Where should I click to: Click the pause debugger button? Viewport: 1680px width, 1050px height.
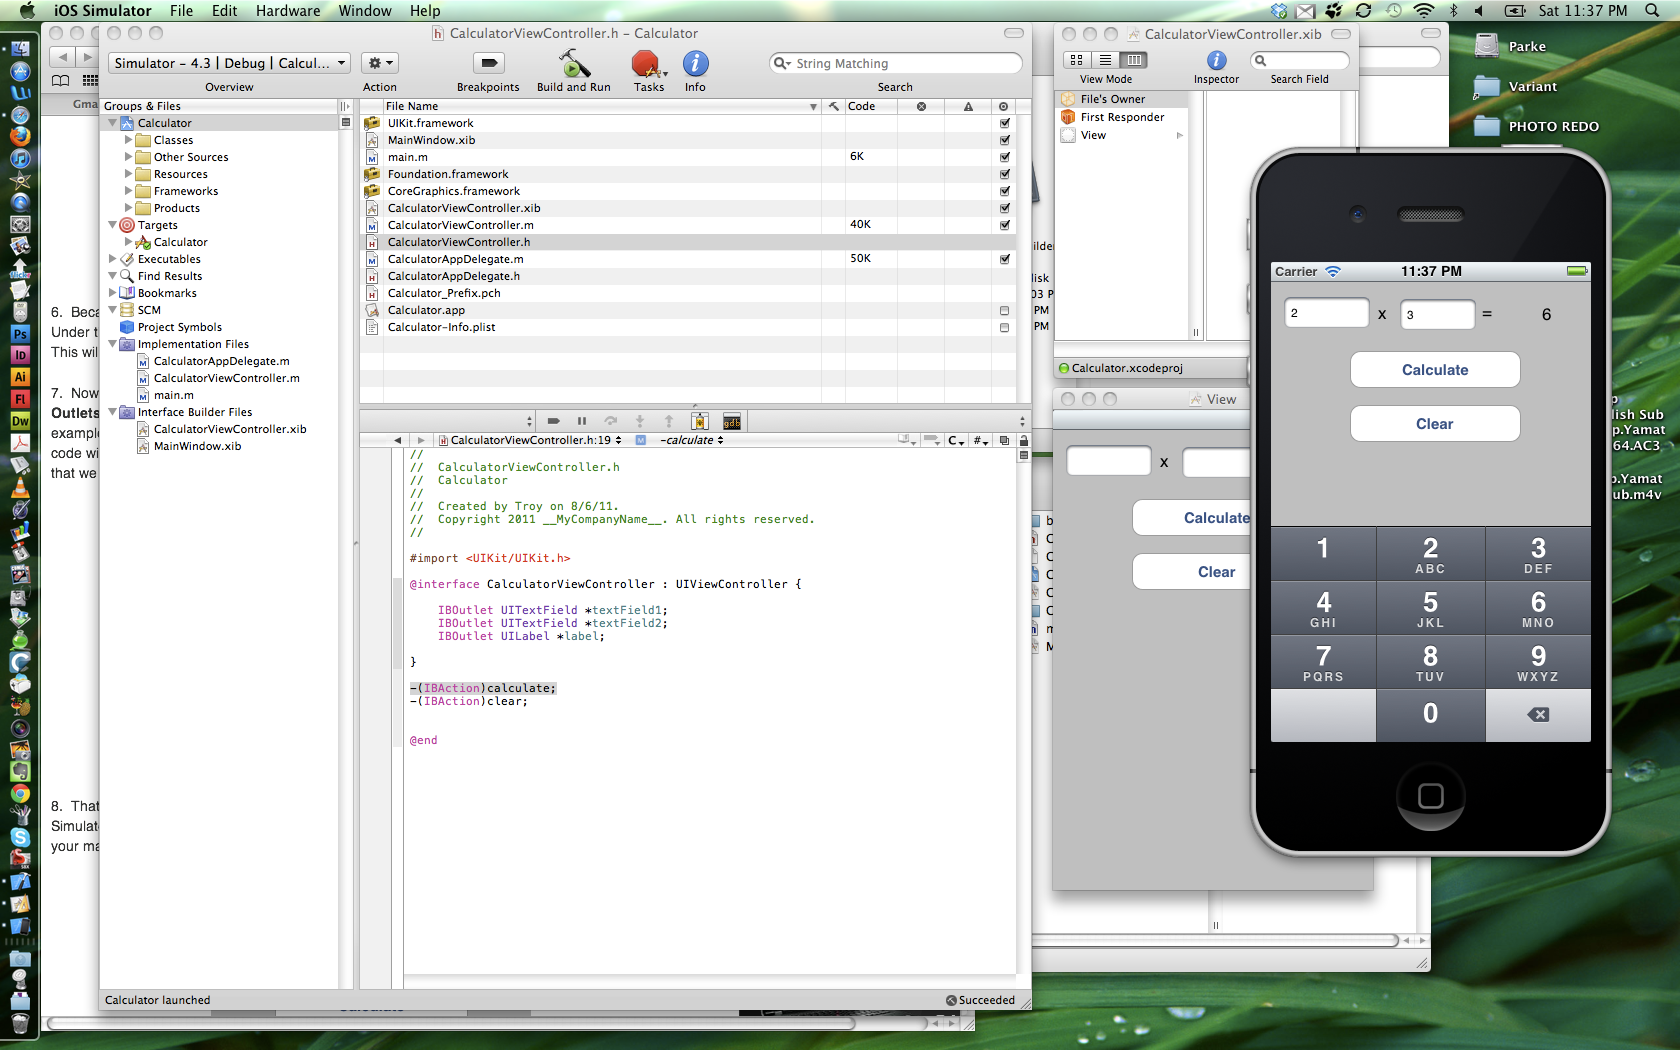[x=582, y=421]
